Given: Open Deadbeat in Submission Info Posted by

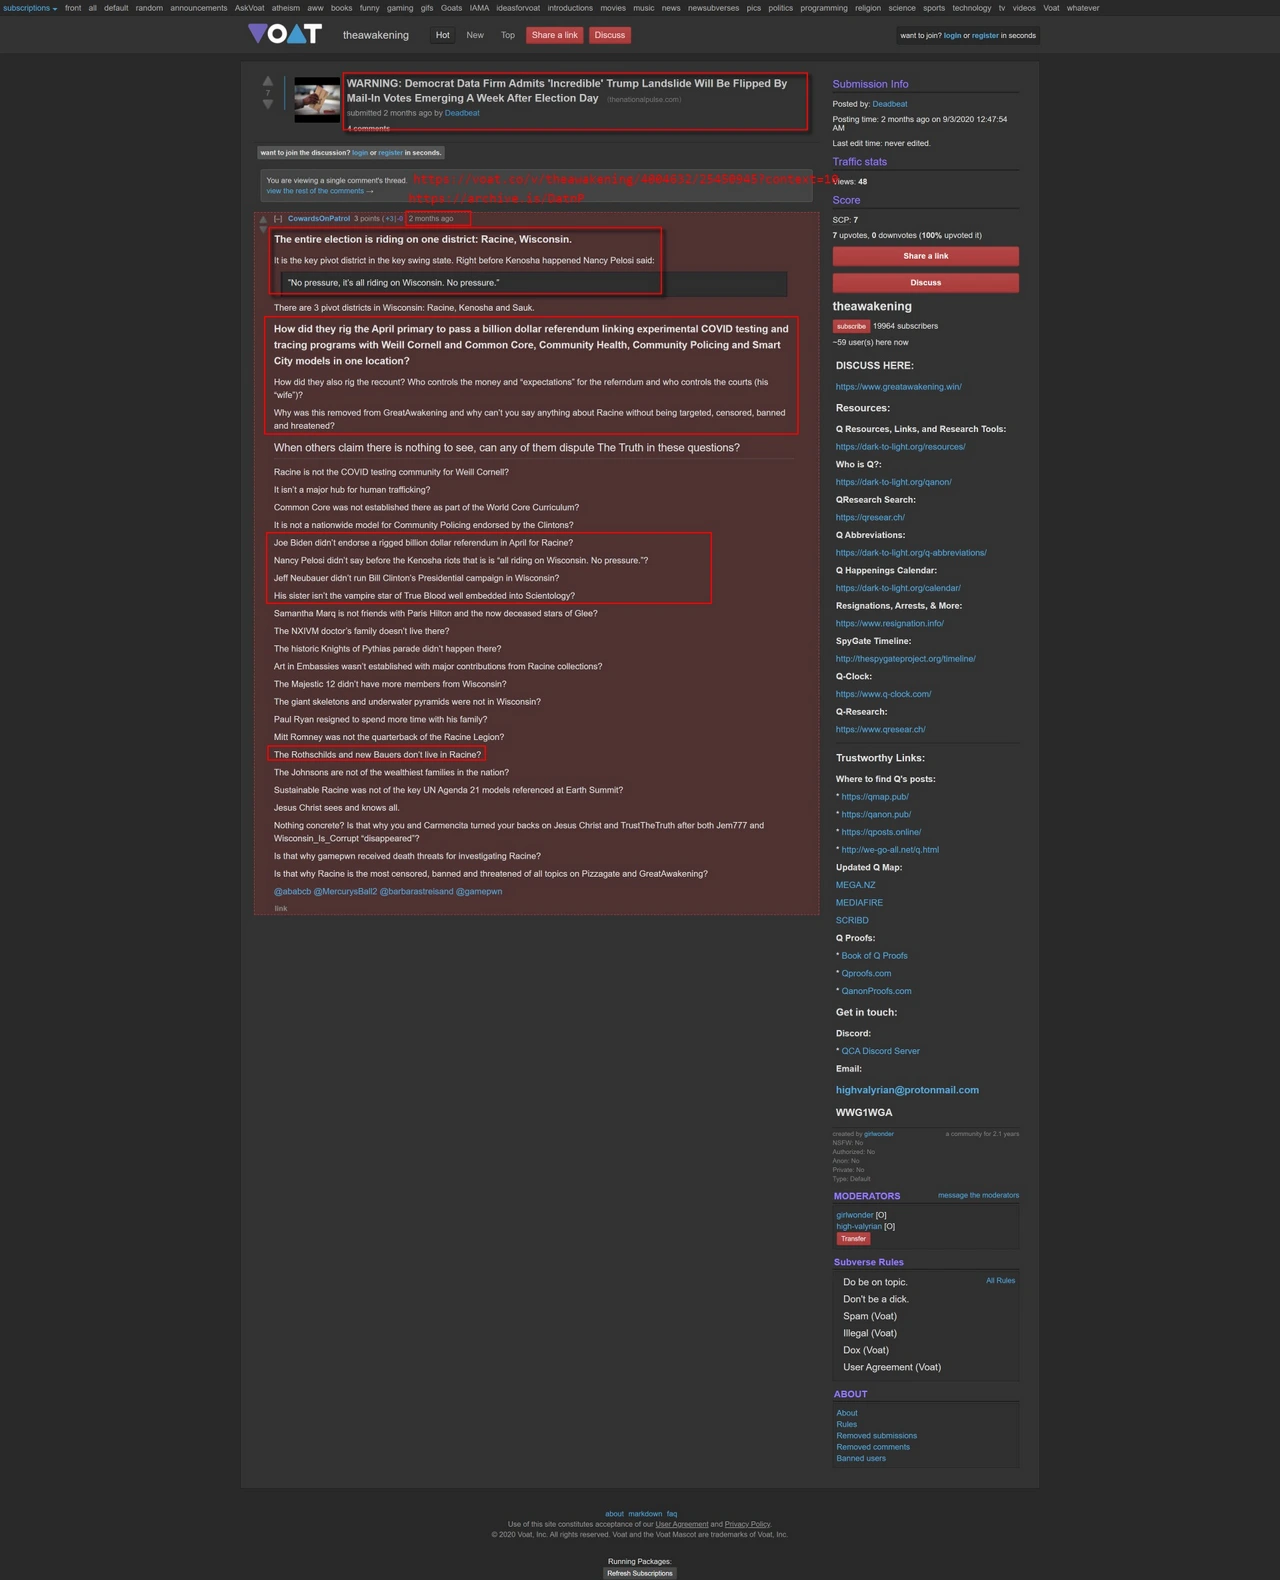Looking at the screenshot, I should coord(890,104).
